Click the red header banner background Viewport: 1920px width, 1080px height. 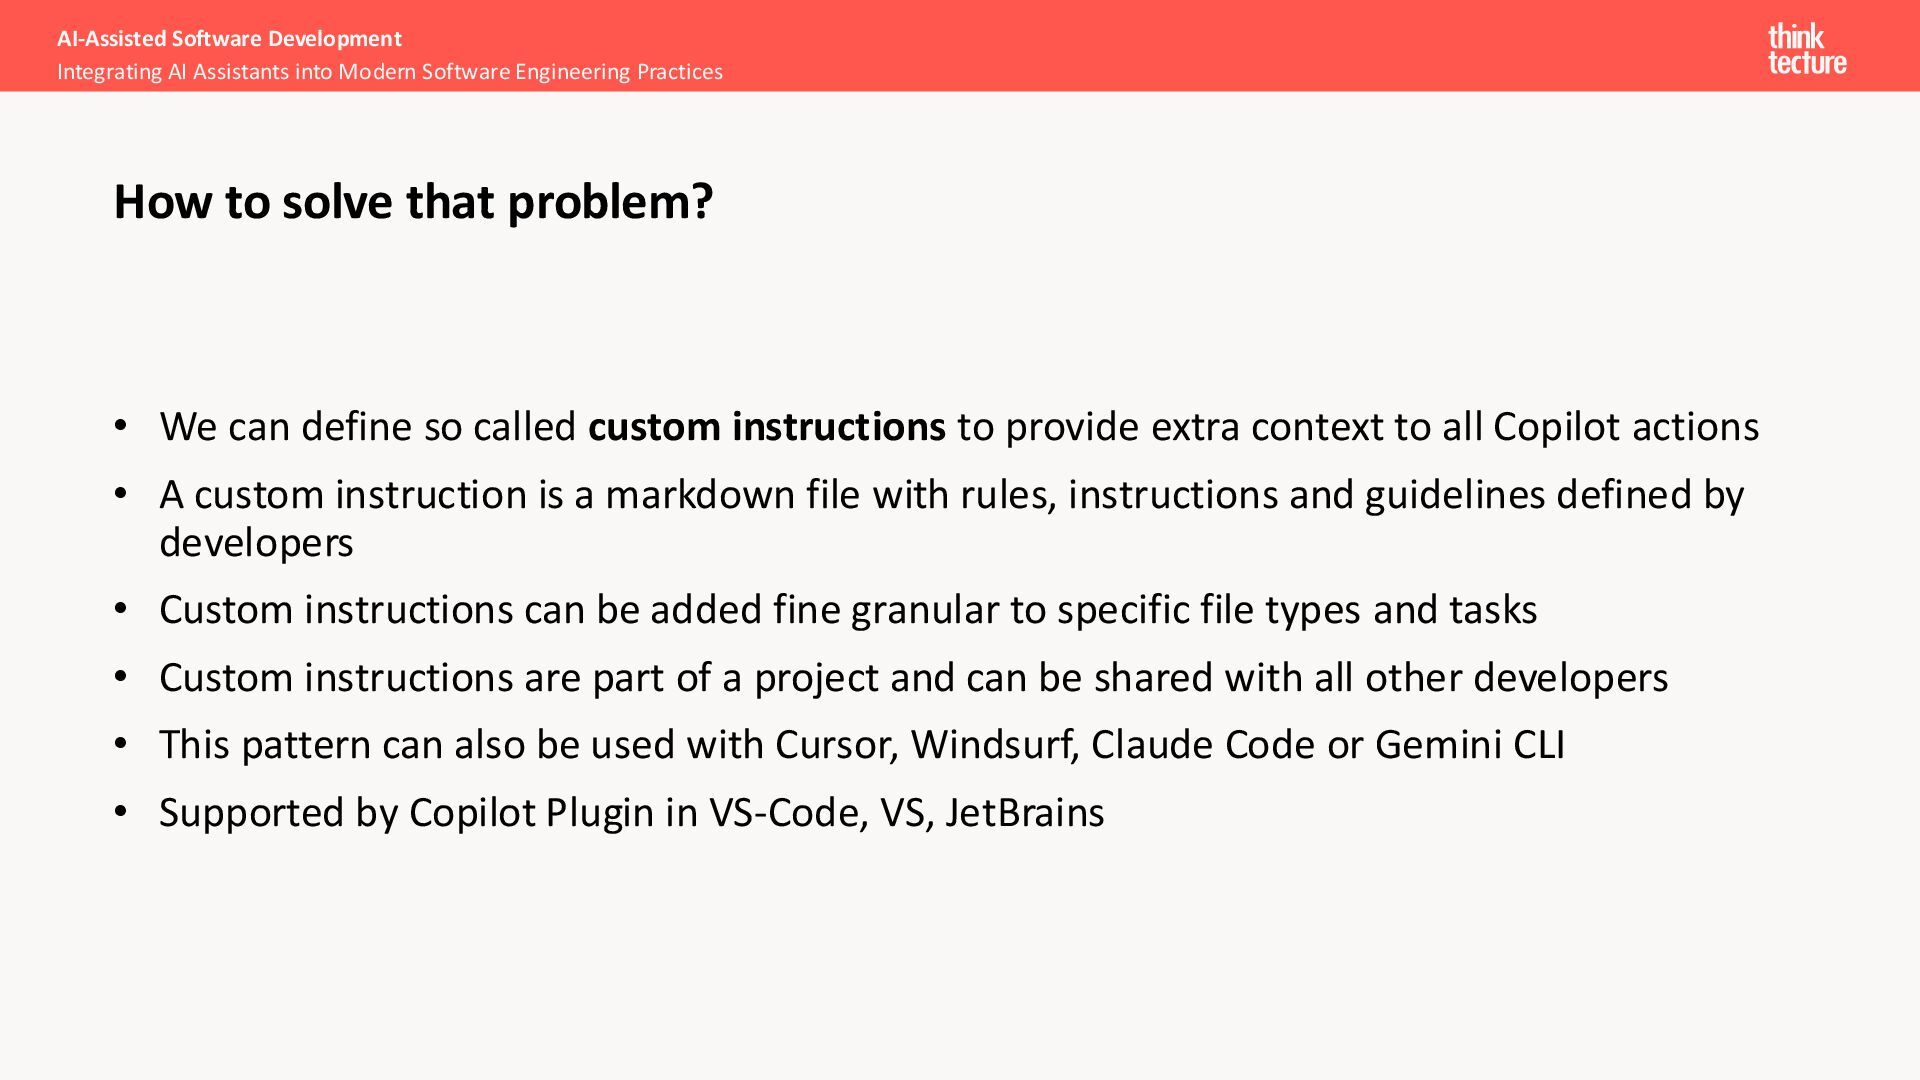tap(1200, 45)
